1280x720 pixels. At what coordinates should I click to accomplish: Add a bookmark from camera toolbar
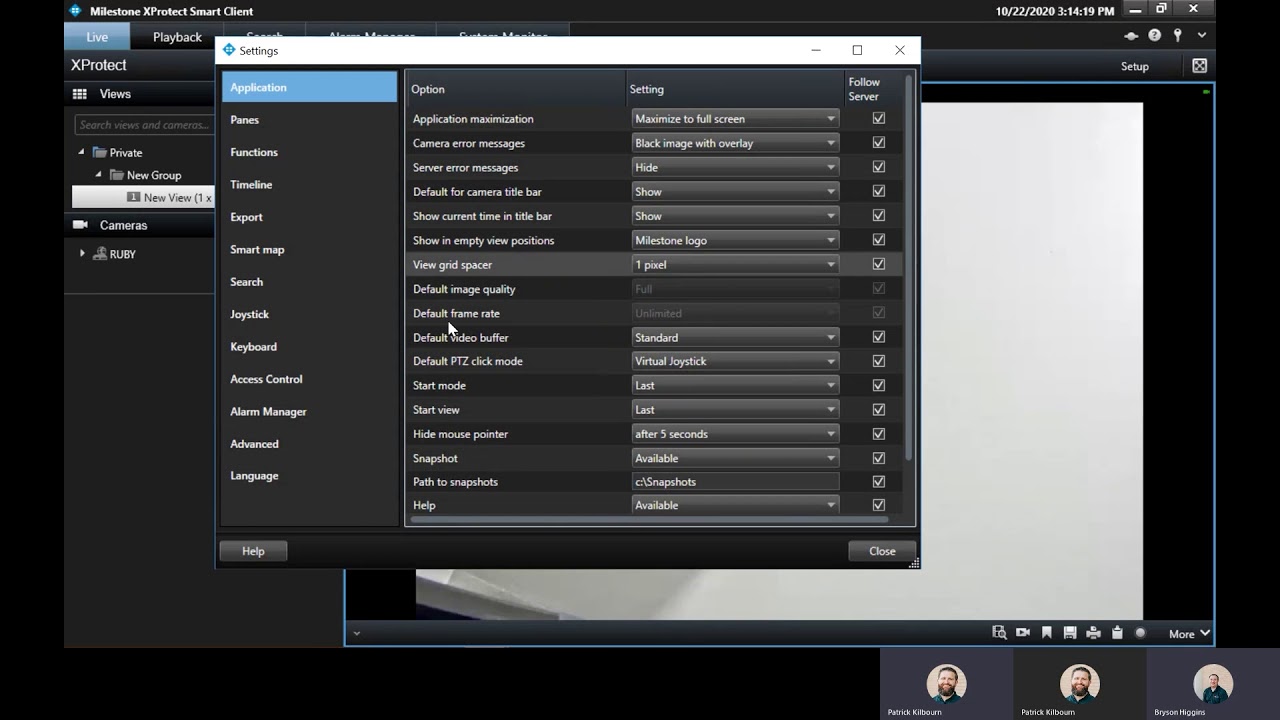[x=1047, y=633]
